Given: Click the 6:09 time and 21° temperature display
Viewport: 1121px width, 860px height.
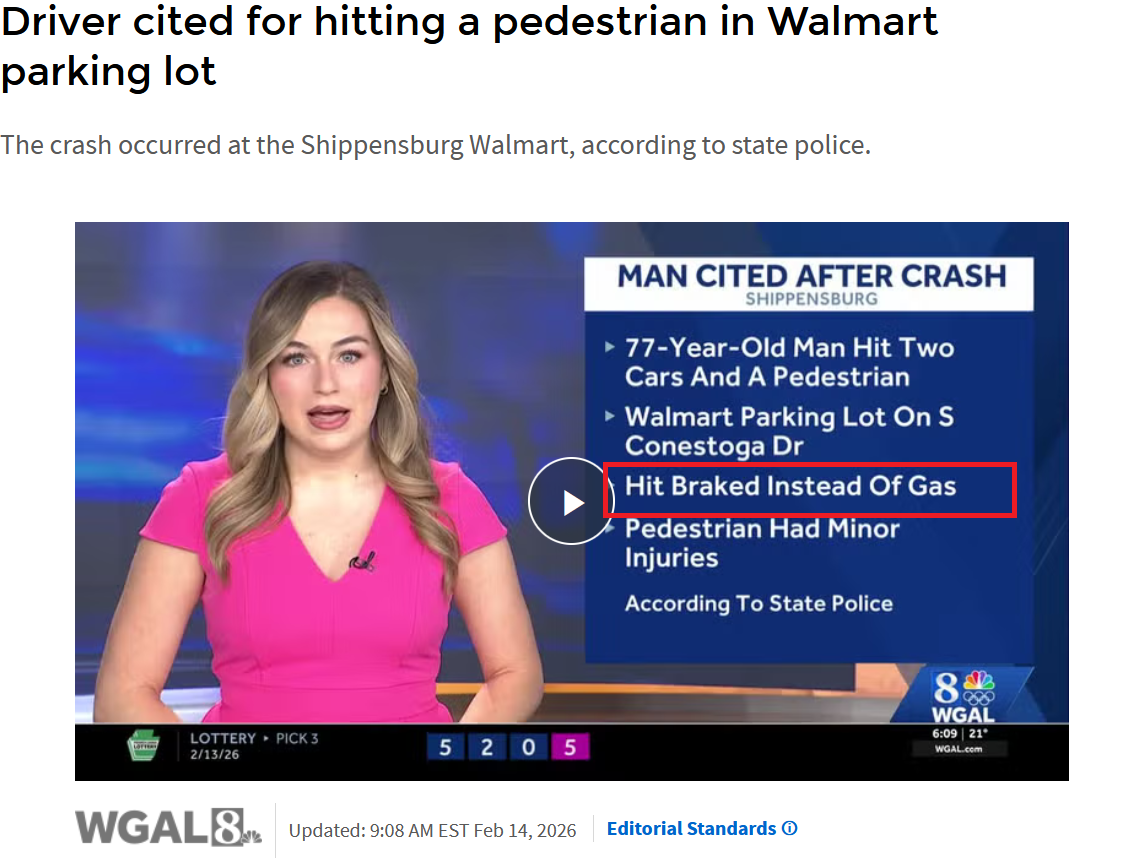Looking at the screenshot, I should coord(959,733).
